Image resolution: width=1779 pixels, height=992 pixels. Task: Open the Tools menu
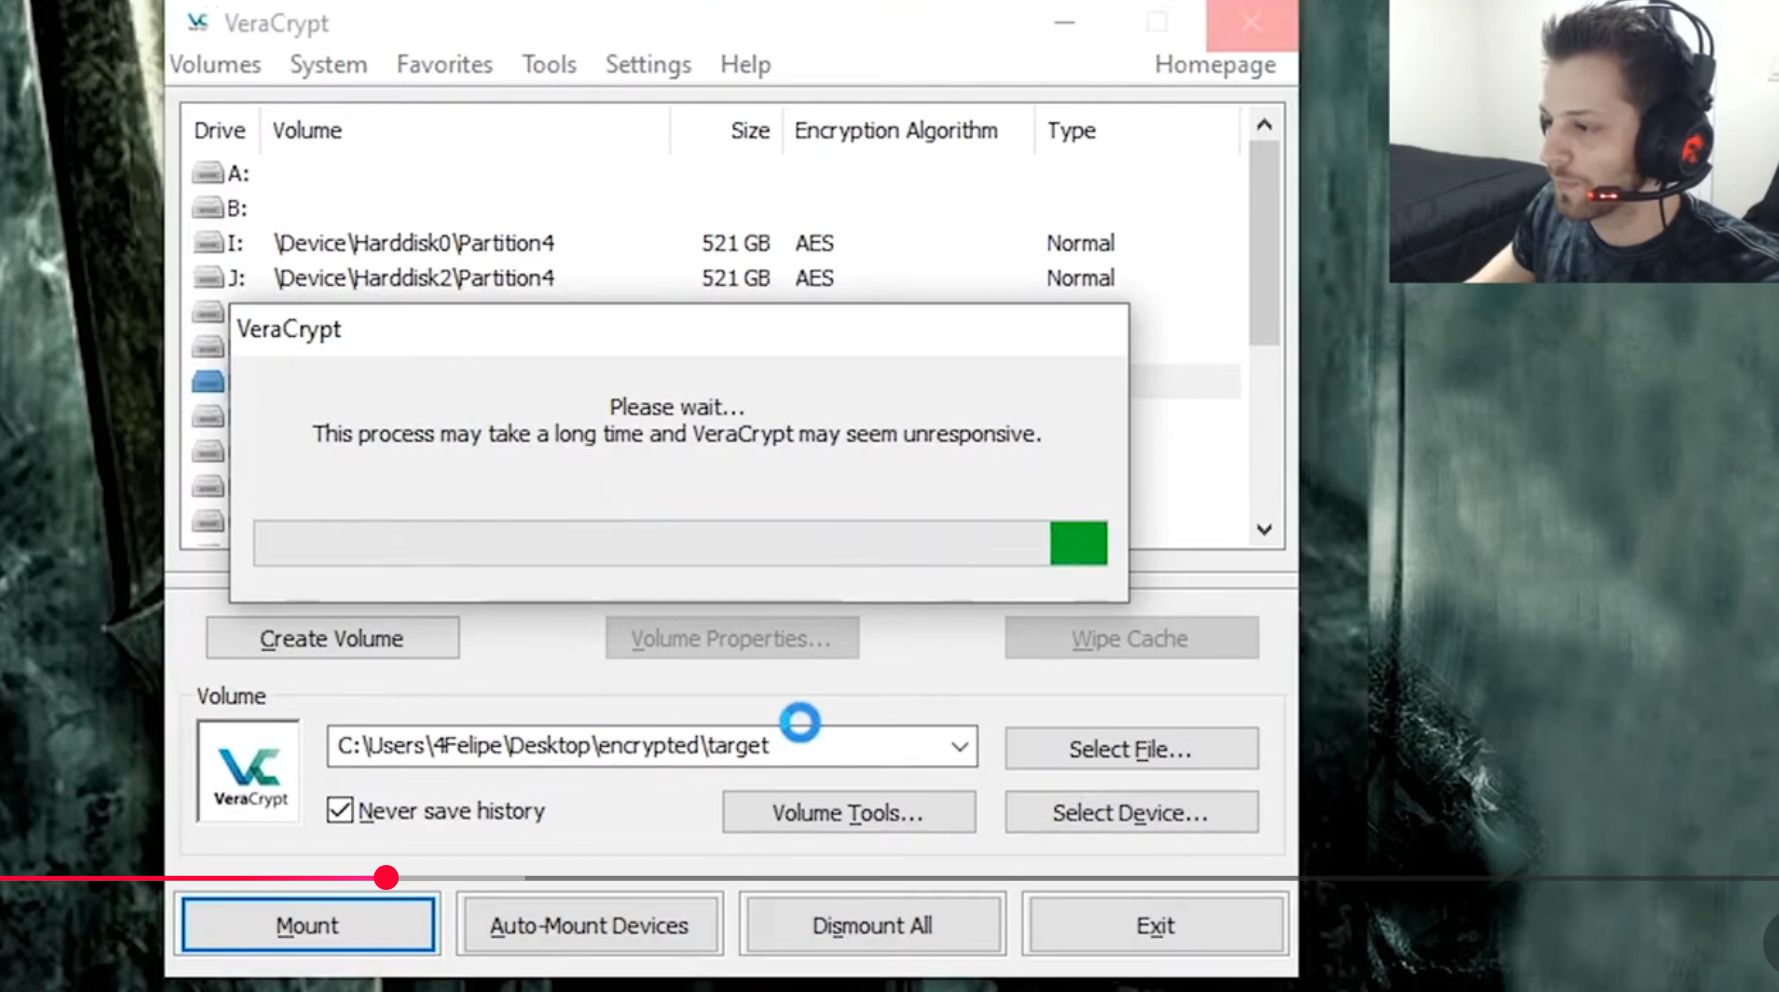tap(549, 65)
